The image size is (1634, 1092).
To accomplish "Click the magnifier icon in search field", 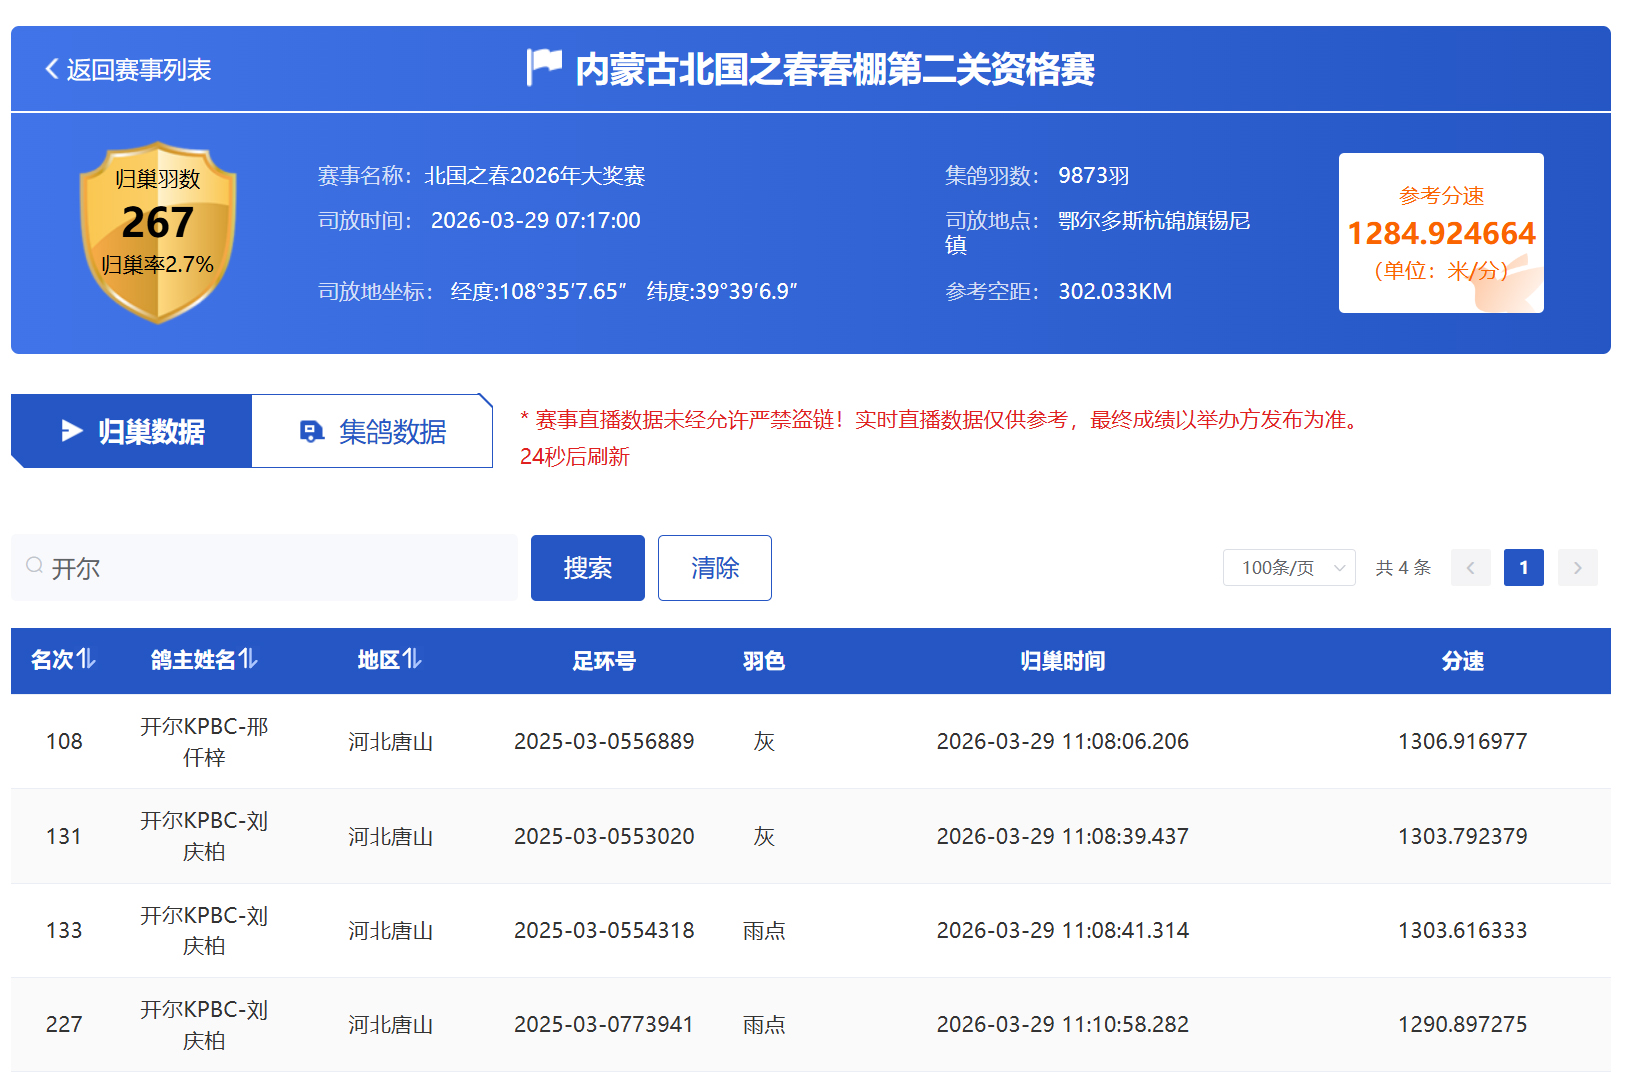I will pos(35,566).
